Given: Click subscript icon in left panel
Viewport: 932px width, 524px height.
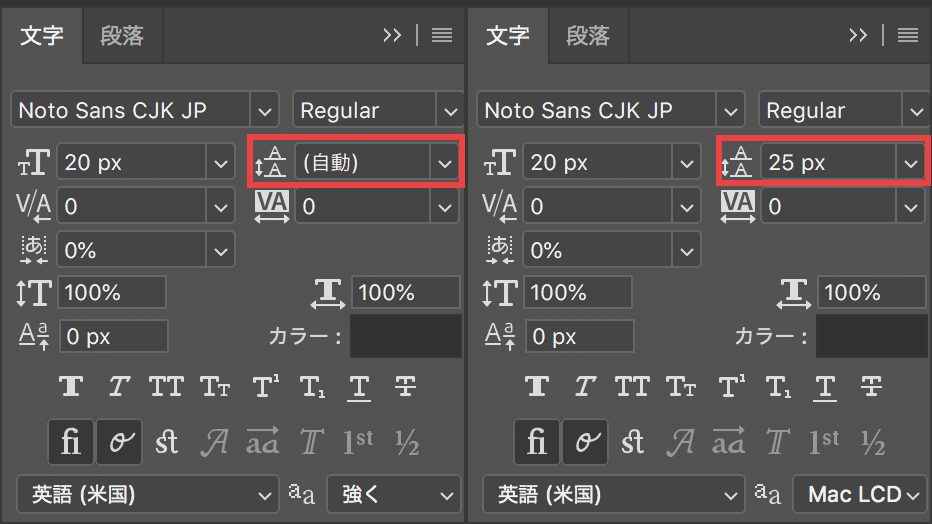Looking at the screenshot, I should click(312, 386).
